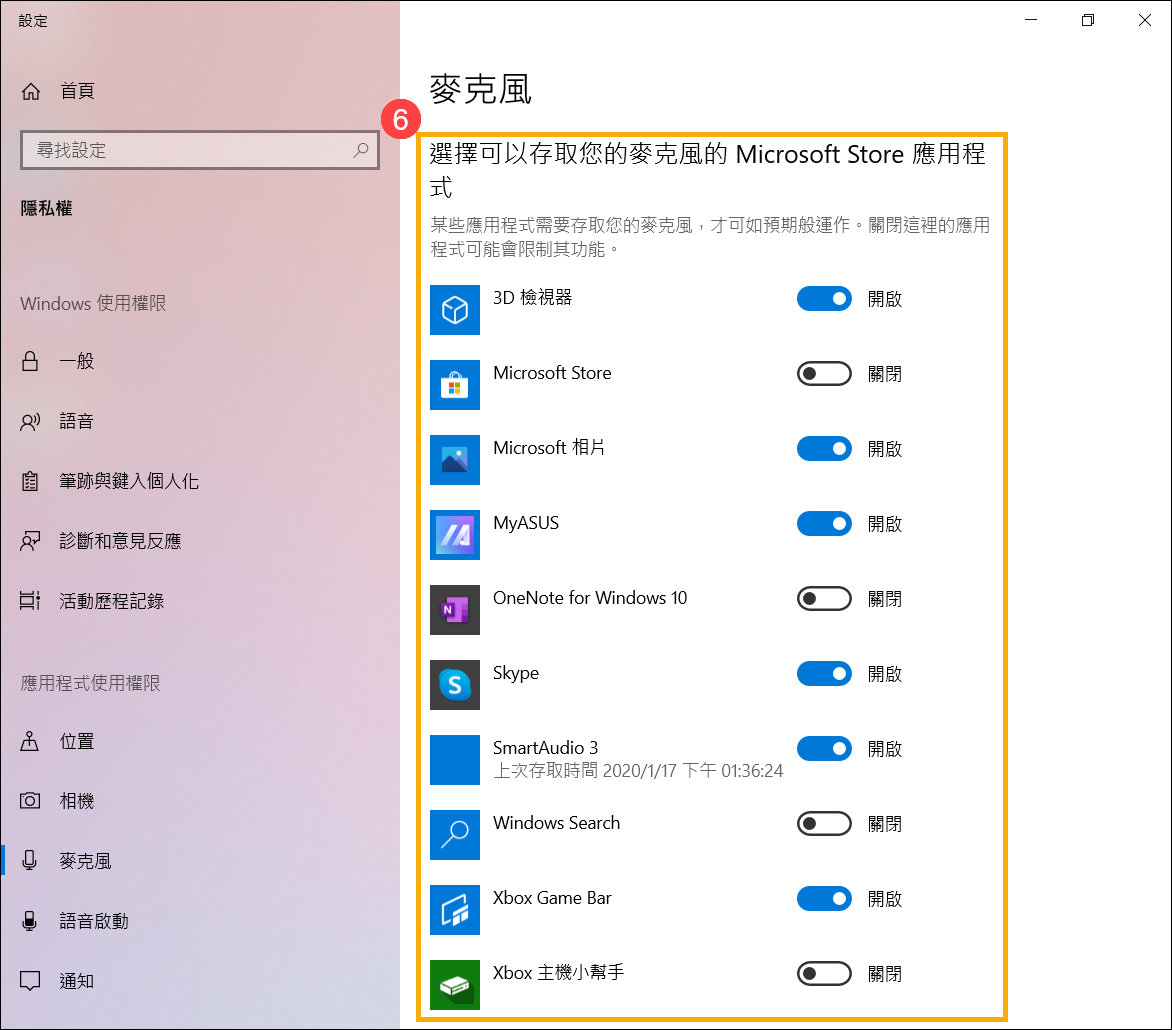
Task: Click the Skype app icon
Action: (x=454, y=685)
